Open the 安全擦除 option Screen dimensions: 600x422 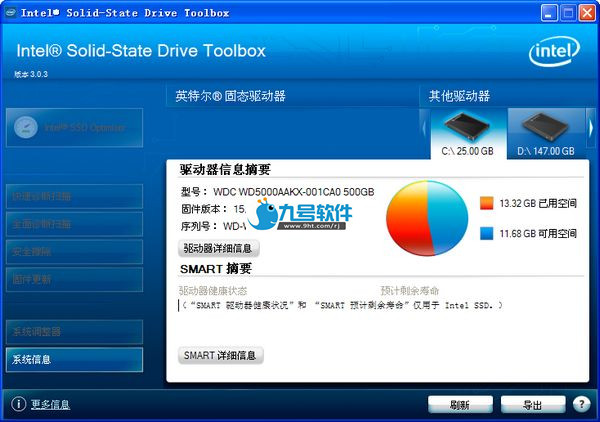click(x=75, y=252)
